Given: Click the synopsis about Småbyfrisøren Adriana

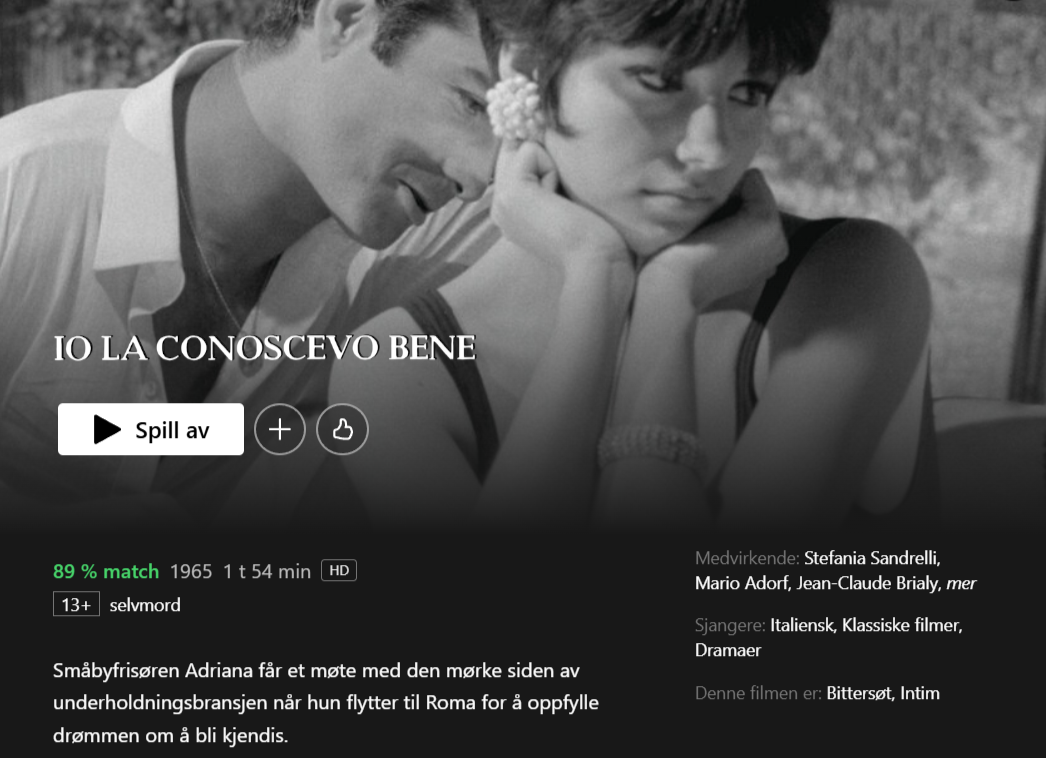Looking at the screenshot, I should click(x=326, y=703).
